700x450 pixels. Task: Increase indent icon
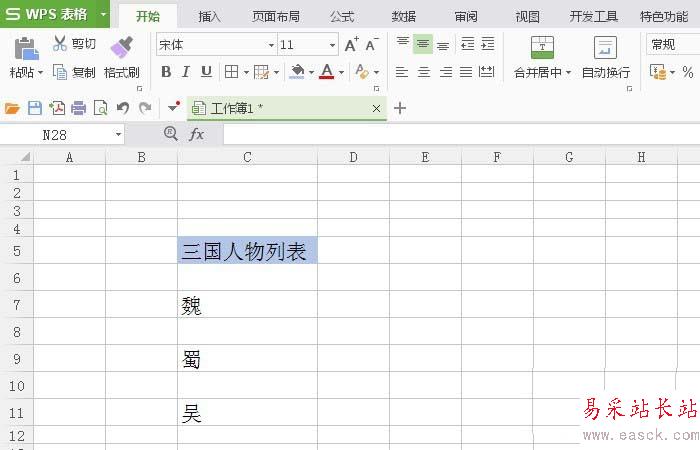(x=488, y=44)
